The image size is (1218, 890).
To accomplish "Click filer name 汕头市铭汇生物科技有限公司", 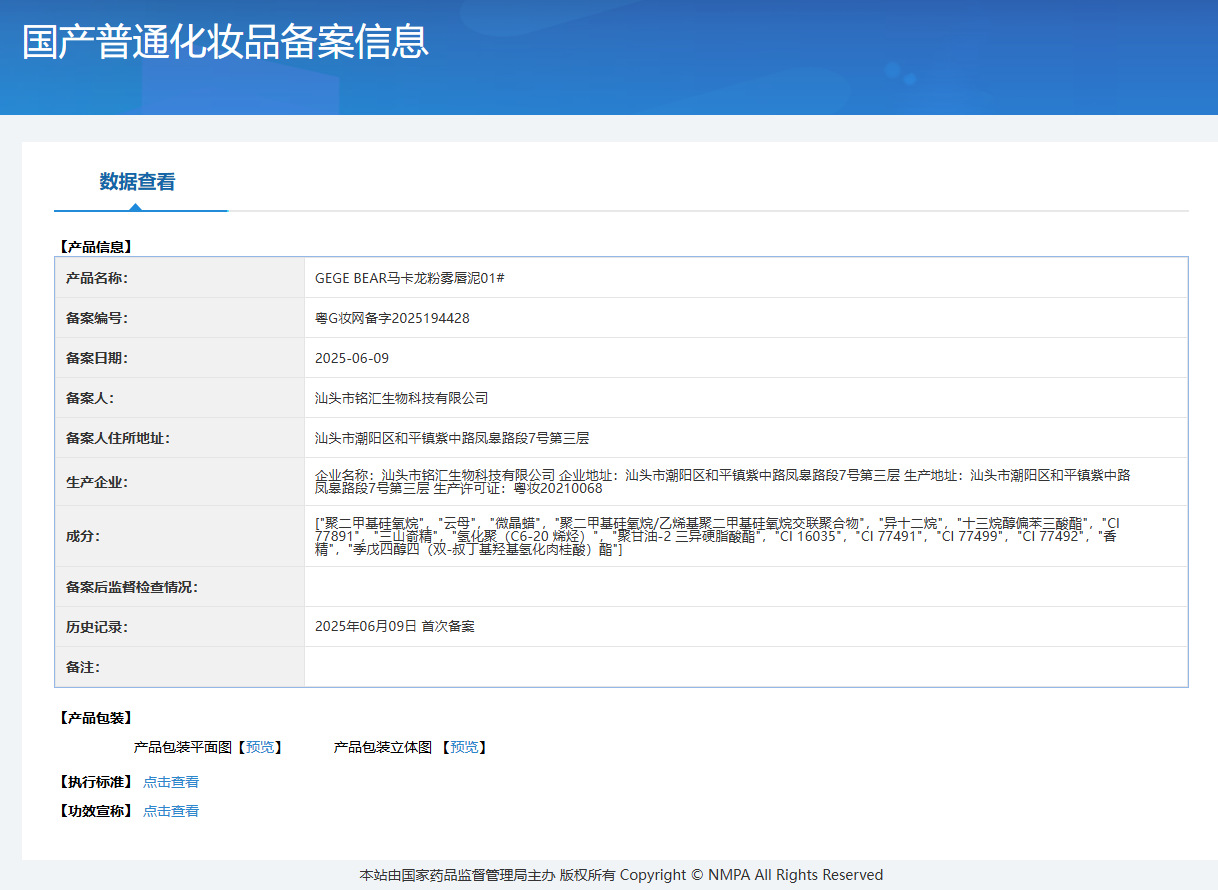I will pyautogui.click(x=401, y=398).
